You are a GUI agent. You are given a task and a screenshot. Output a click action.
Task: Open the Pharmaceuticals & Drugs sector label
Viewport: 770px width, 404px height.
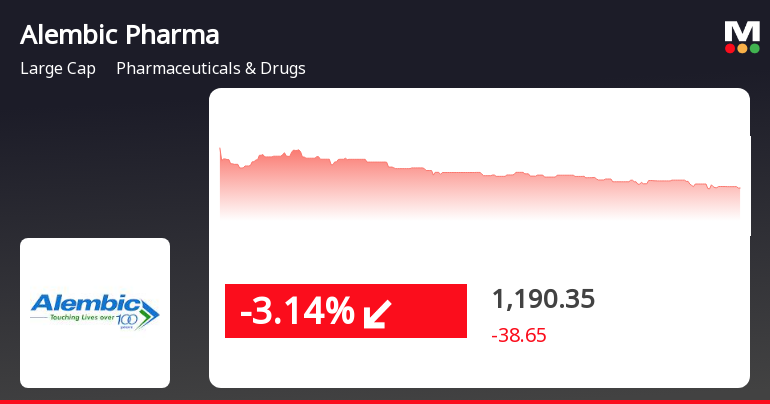pos(211,69)
